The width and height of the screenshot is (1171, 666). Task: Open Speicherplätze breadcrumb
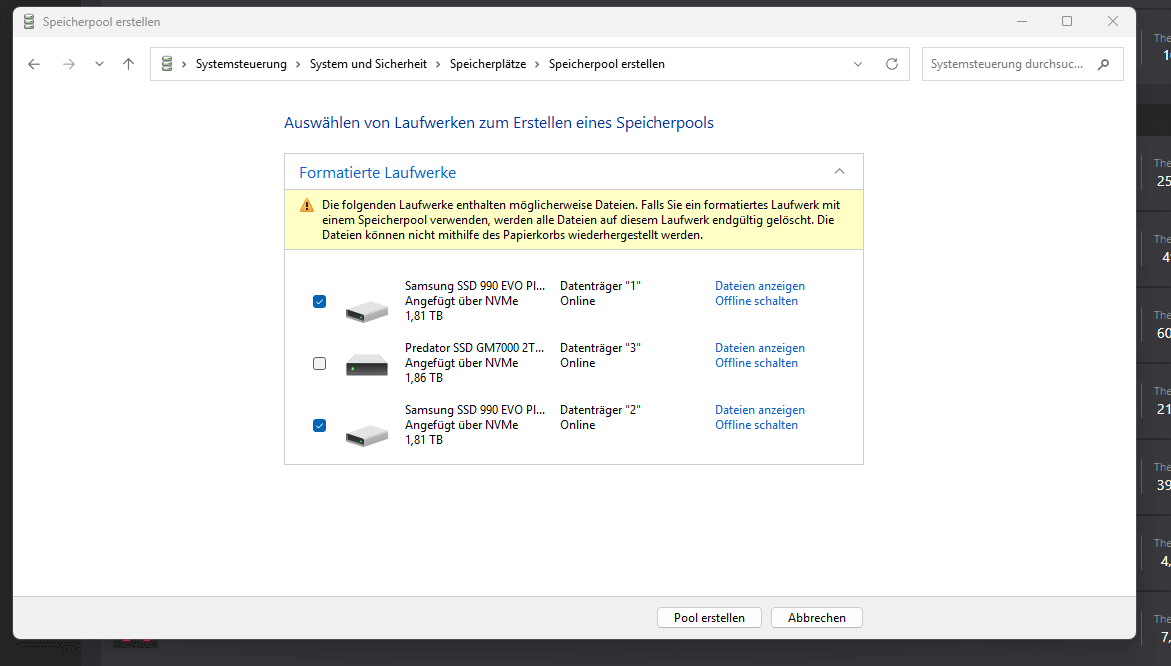click(488, 64)
